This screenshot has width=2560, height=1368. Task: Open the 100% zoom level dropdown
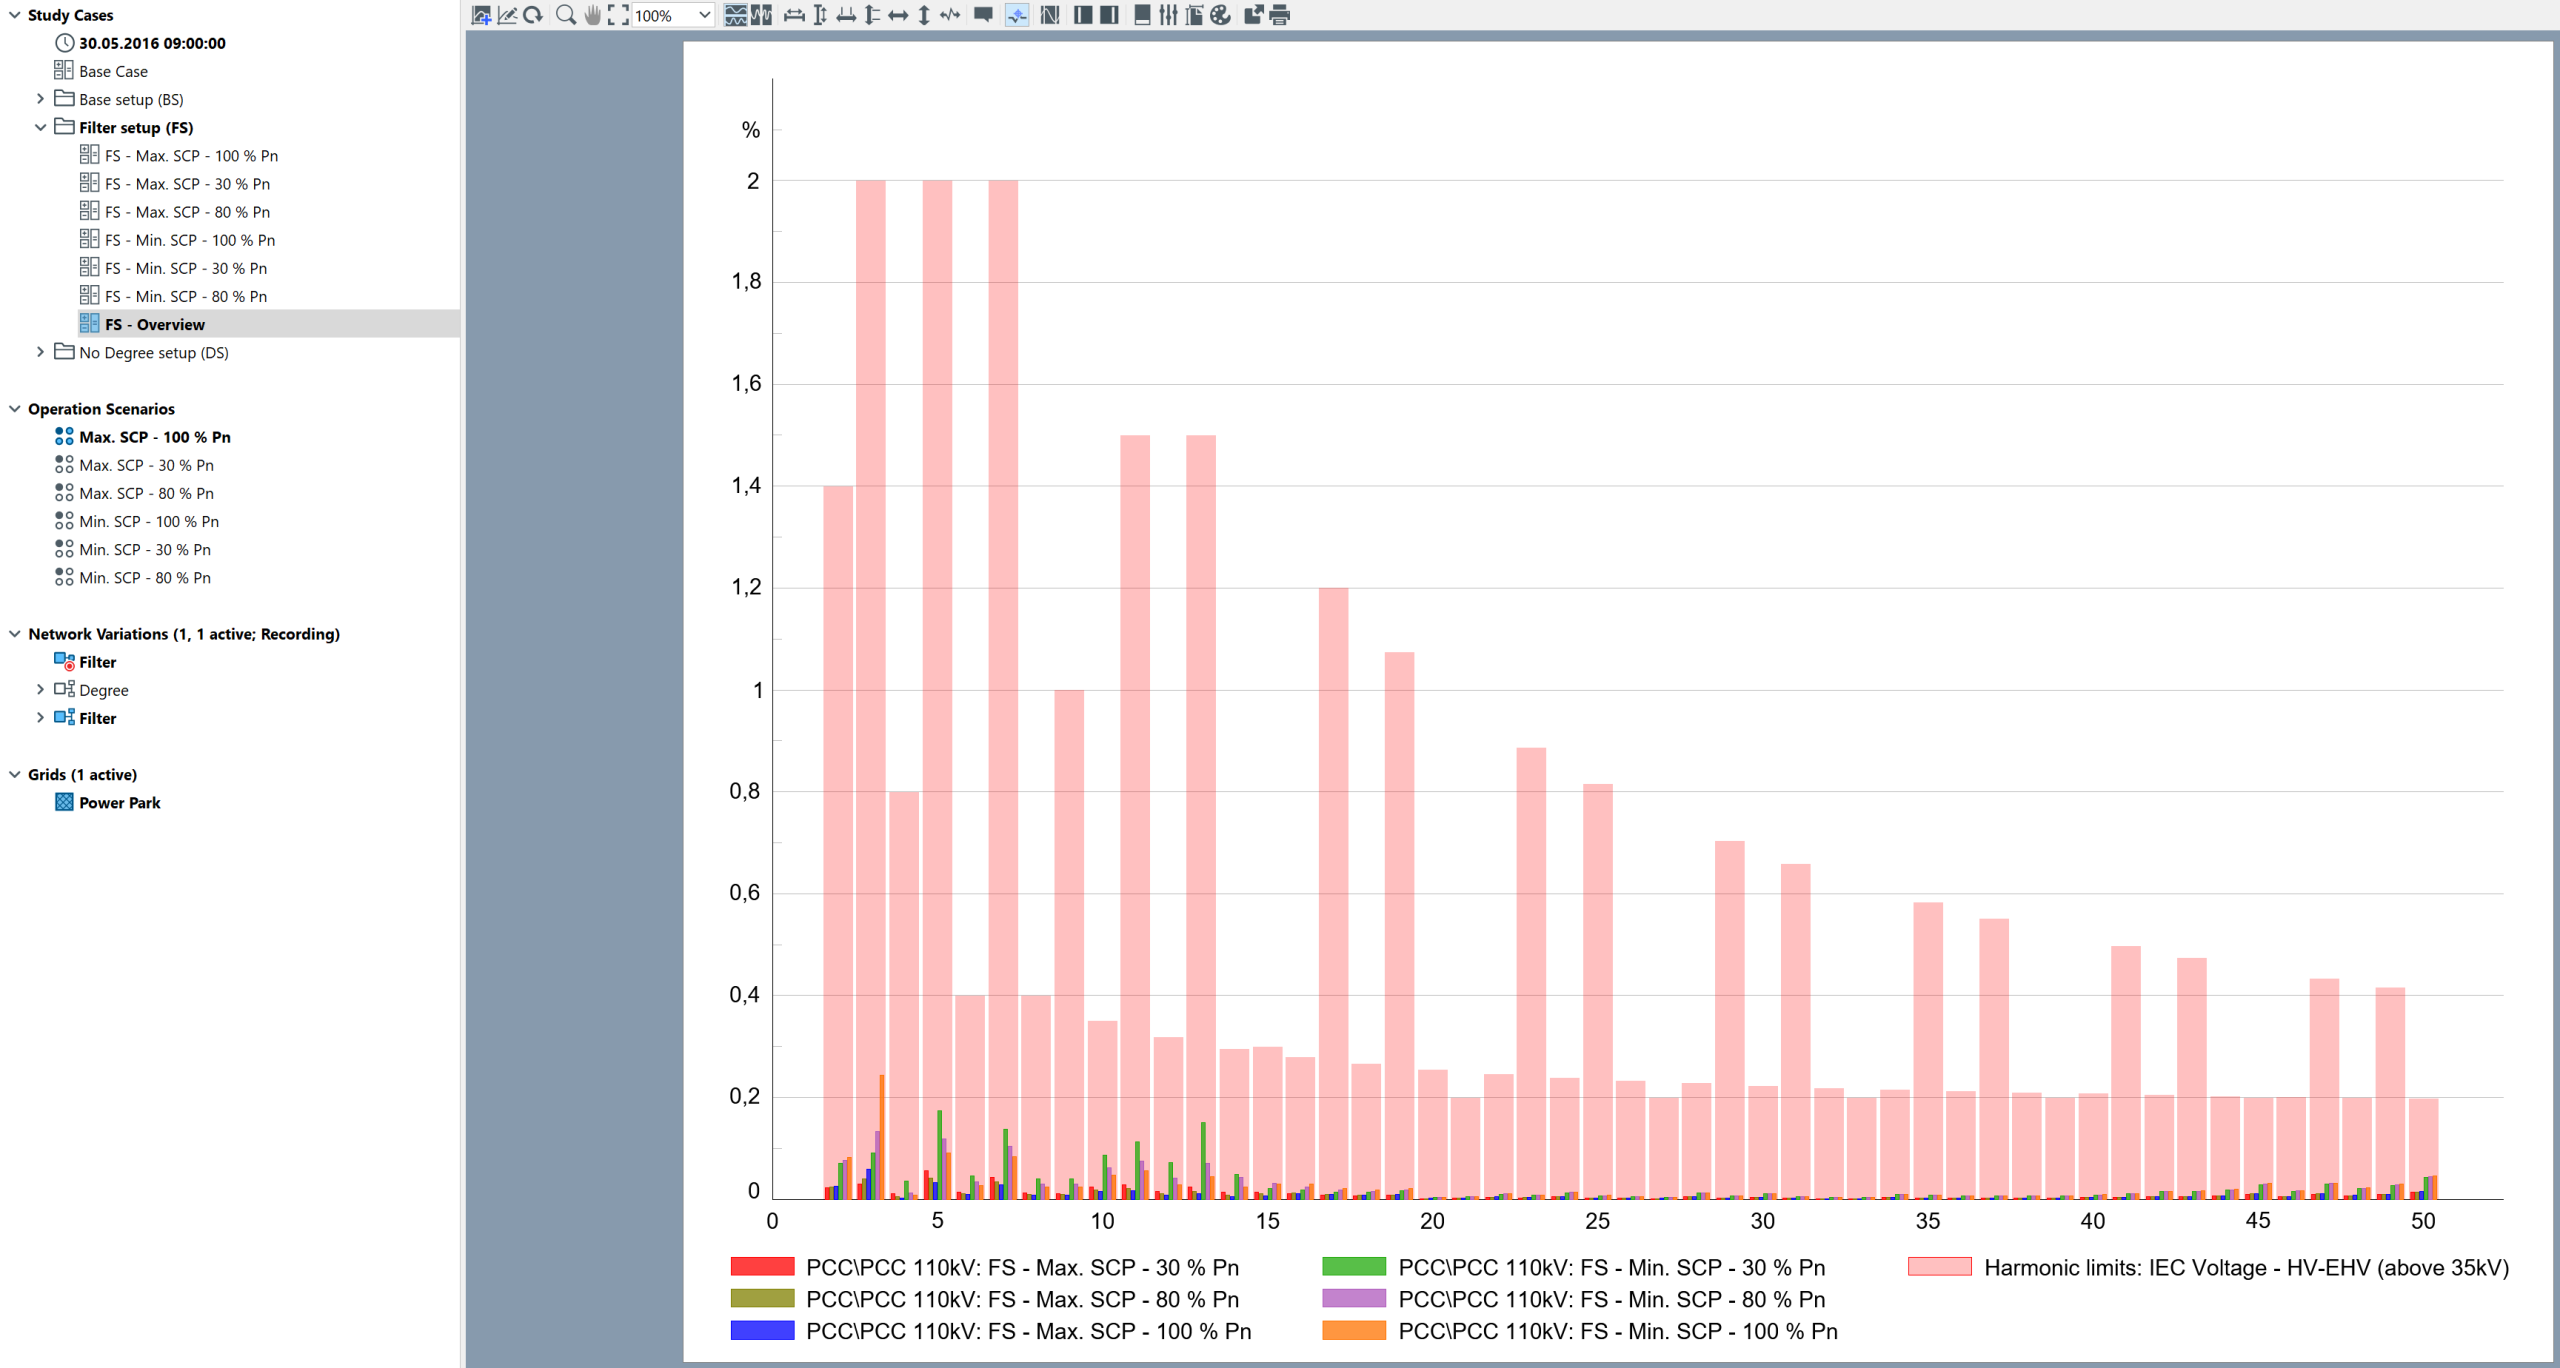(673, 15)
